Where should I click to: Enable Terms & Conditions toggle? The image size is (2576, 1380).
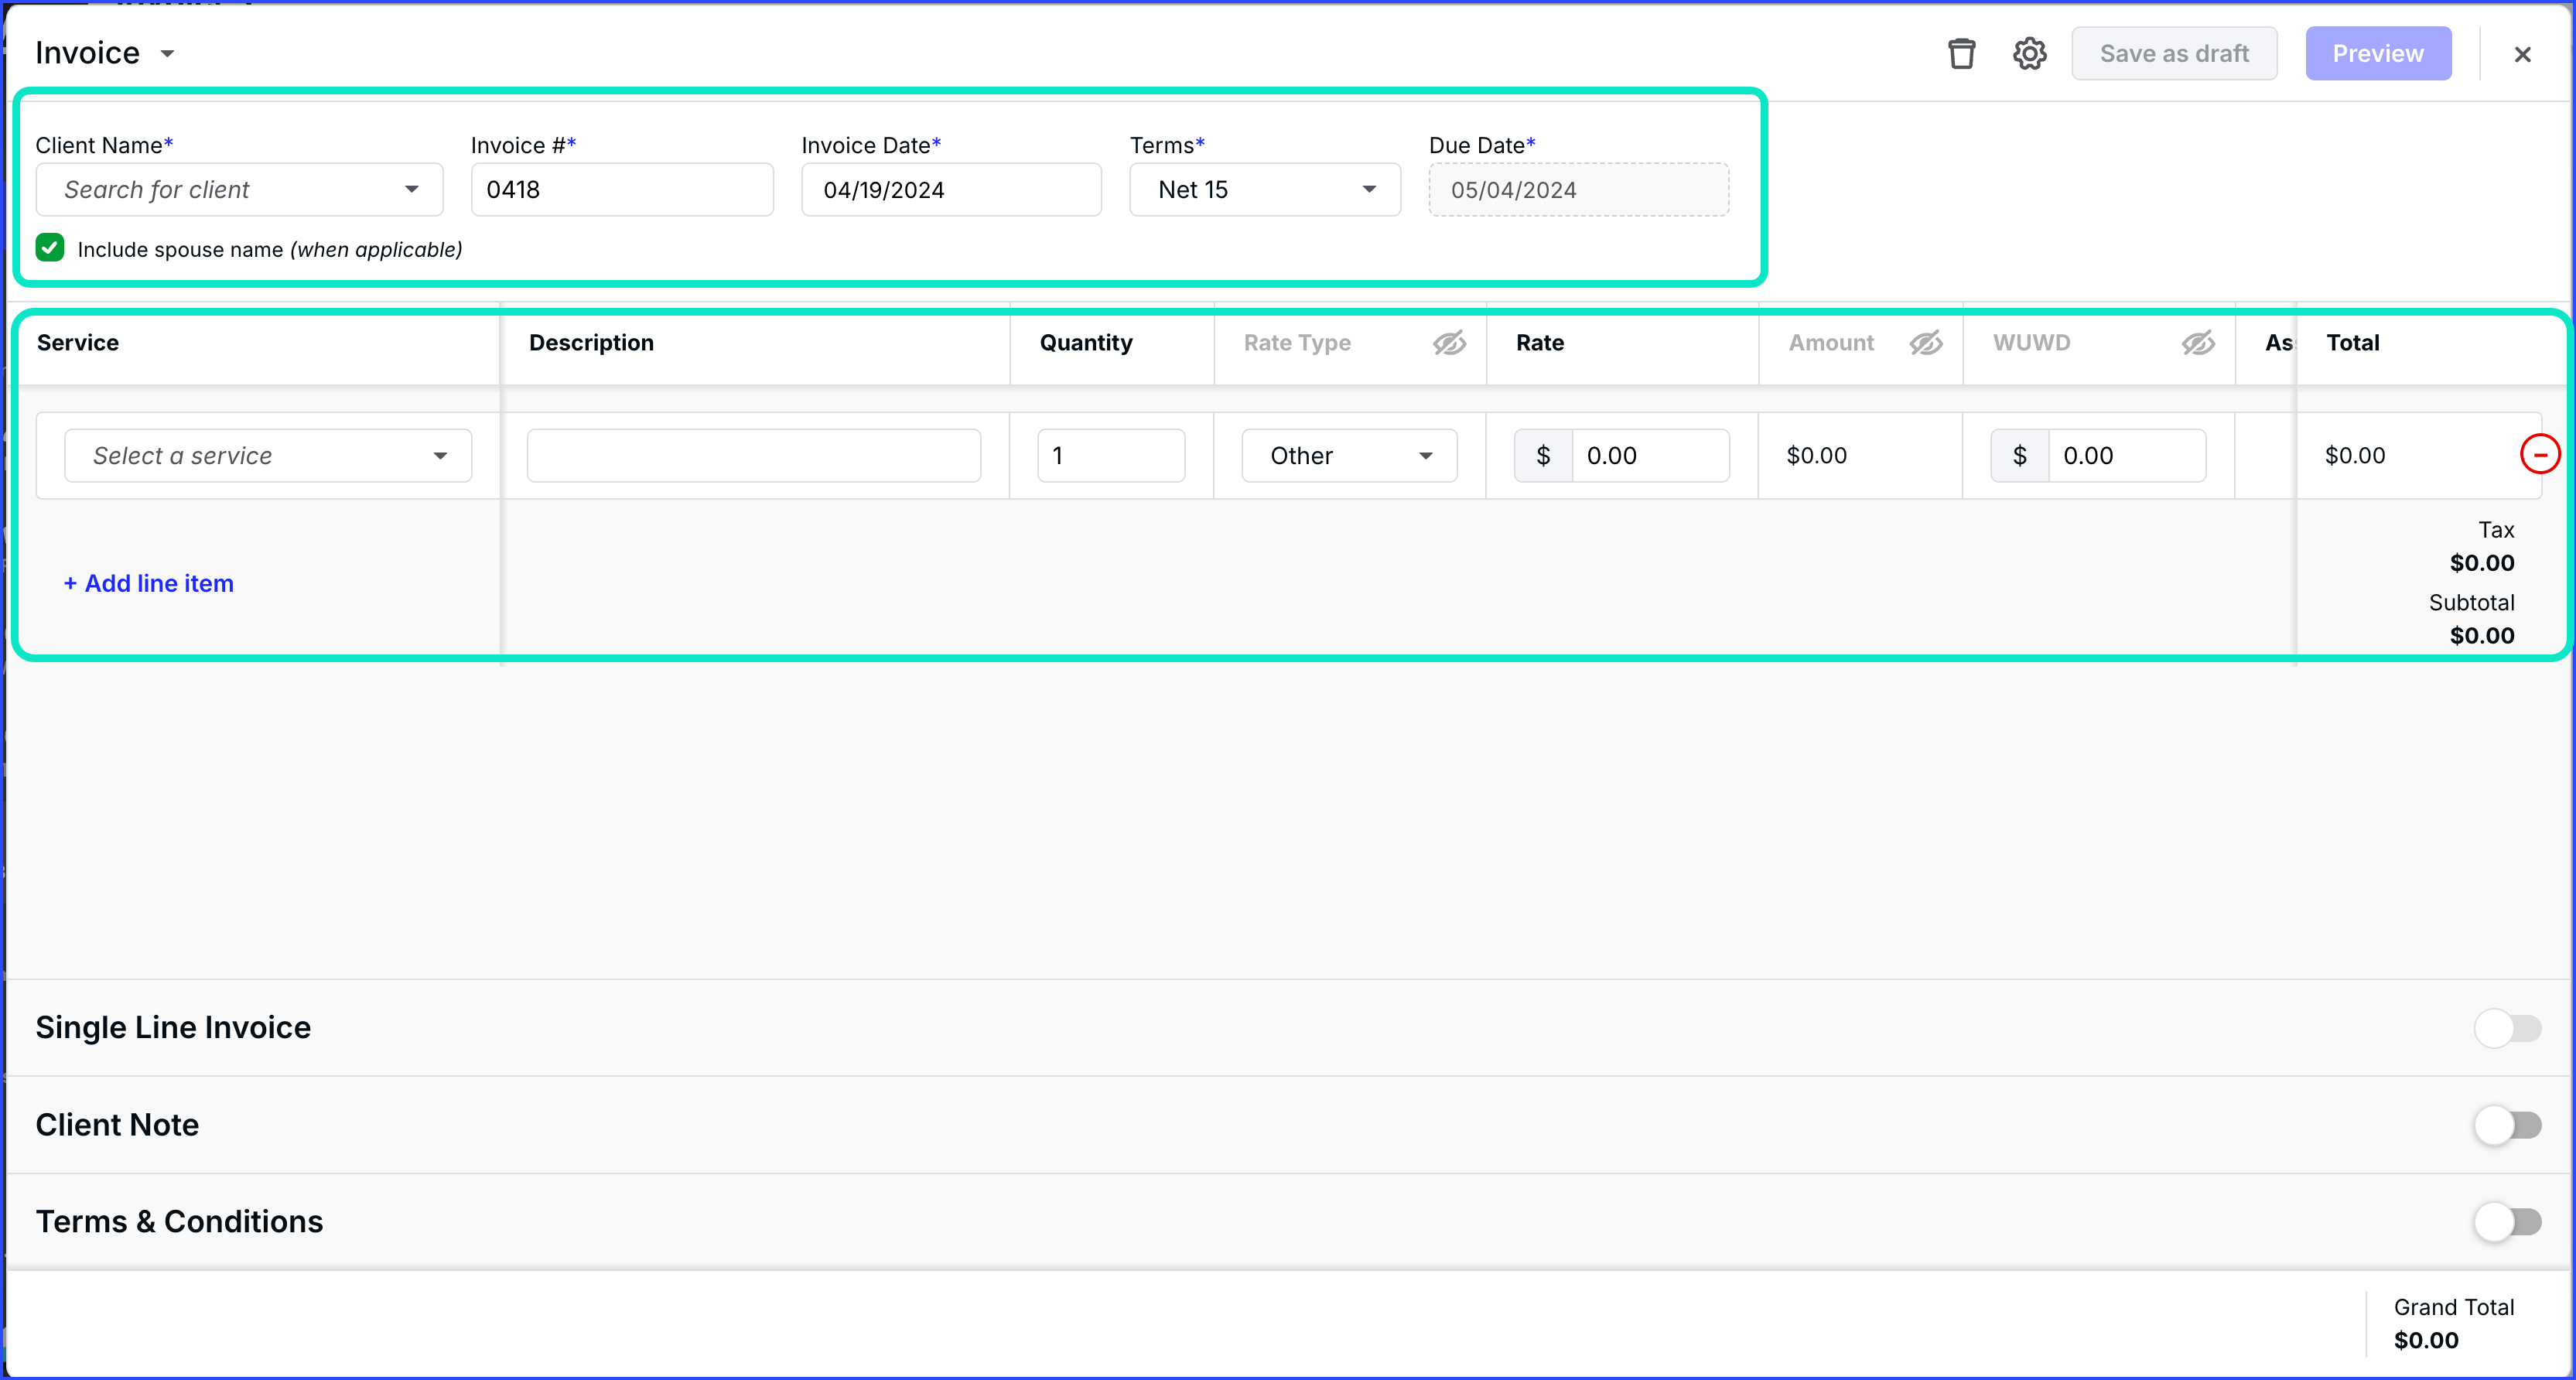coord(2507,1222)
